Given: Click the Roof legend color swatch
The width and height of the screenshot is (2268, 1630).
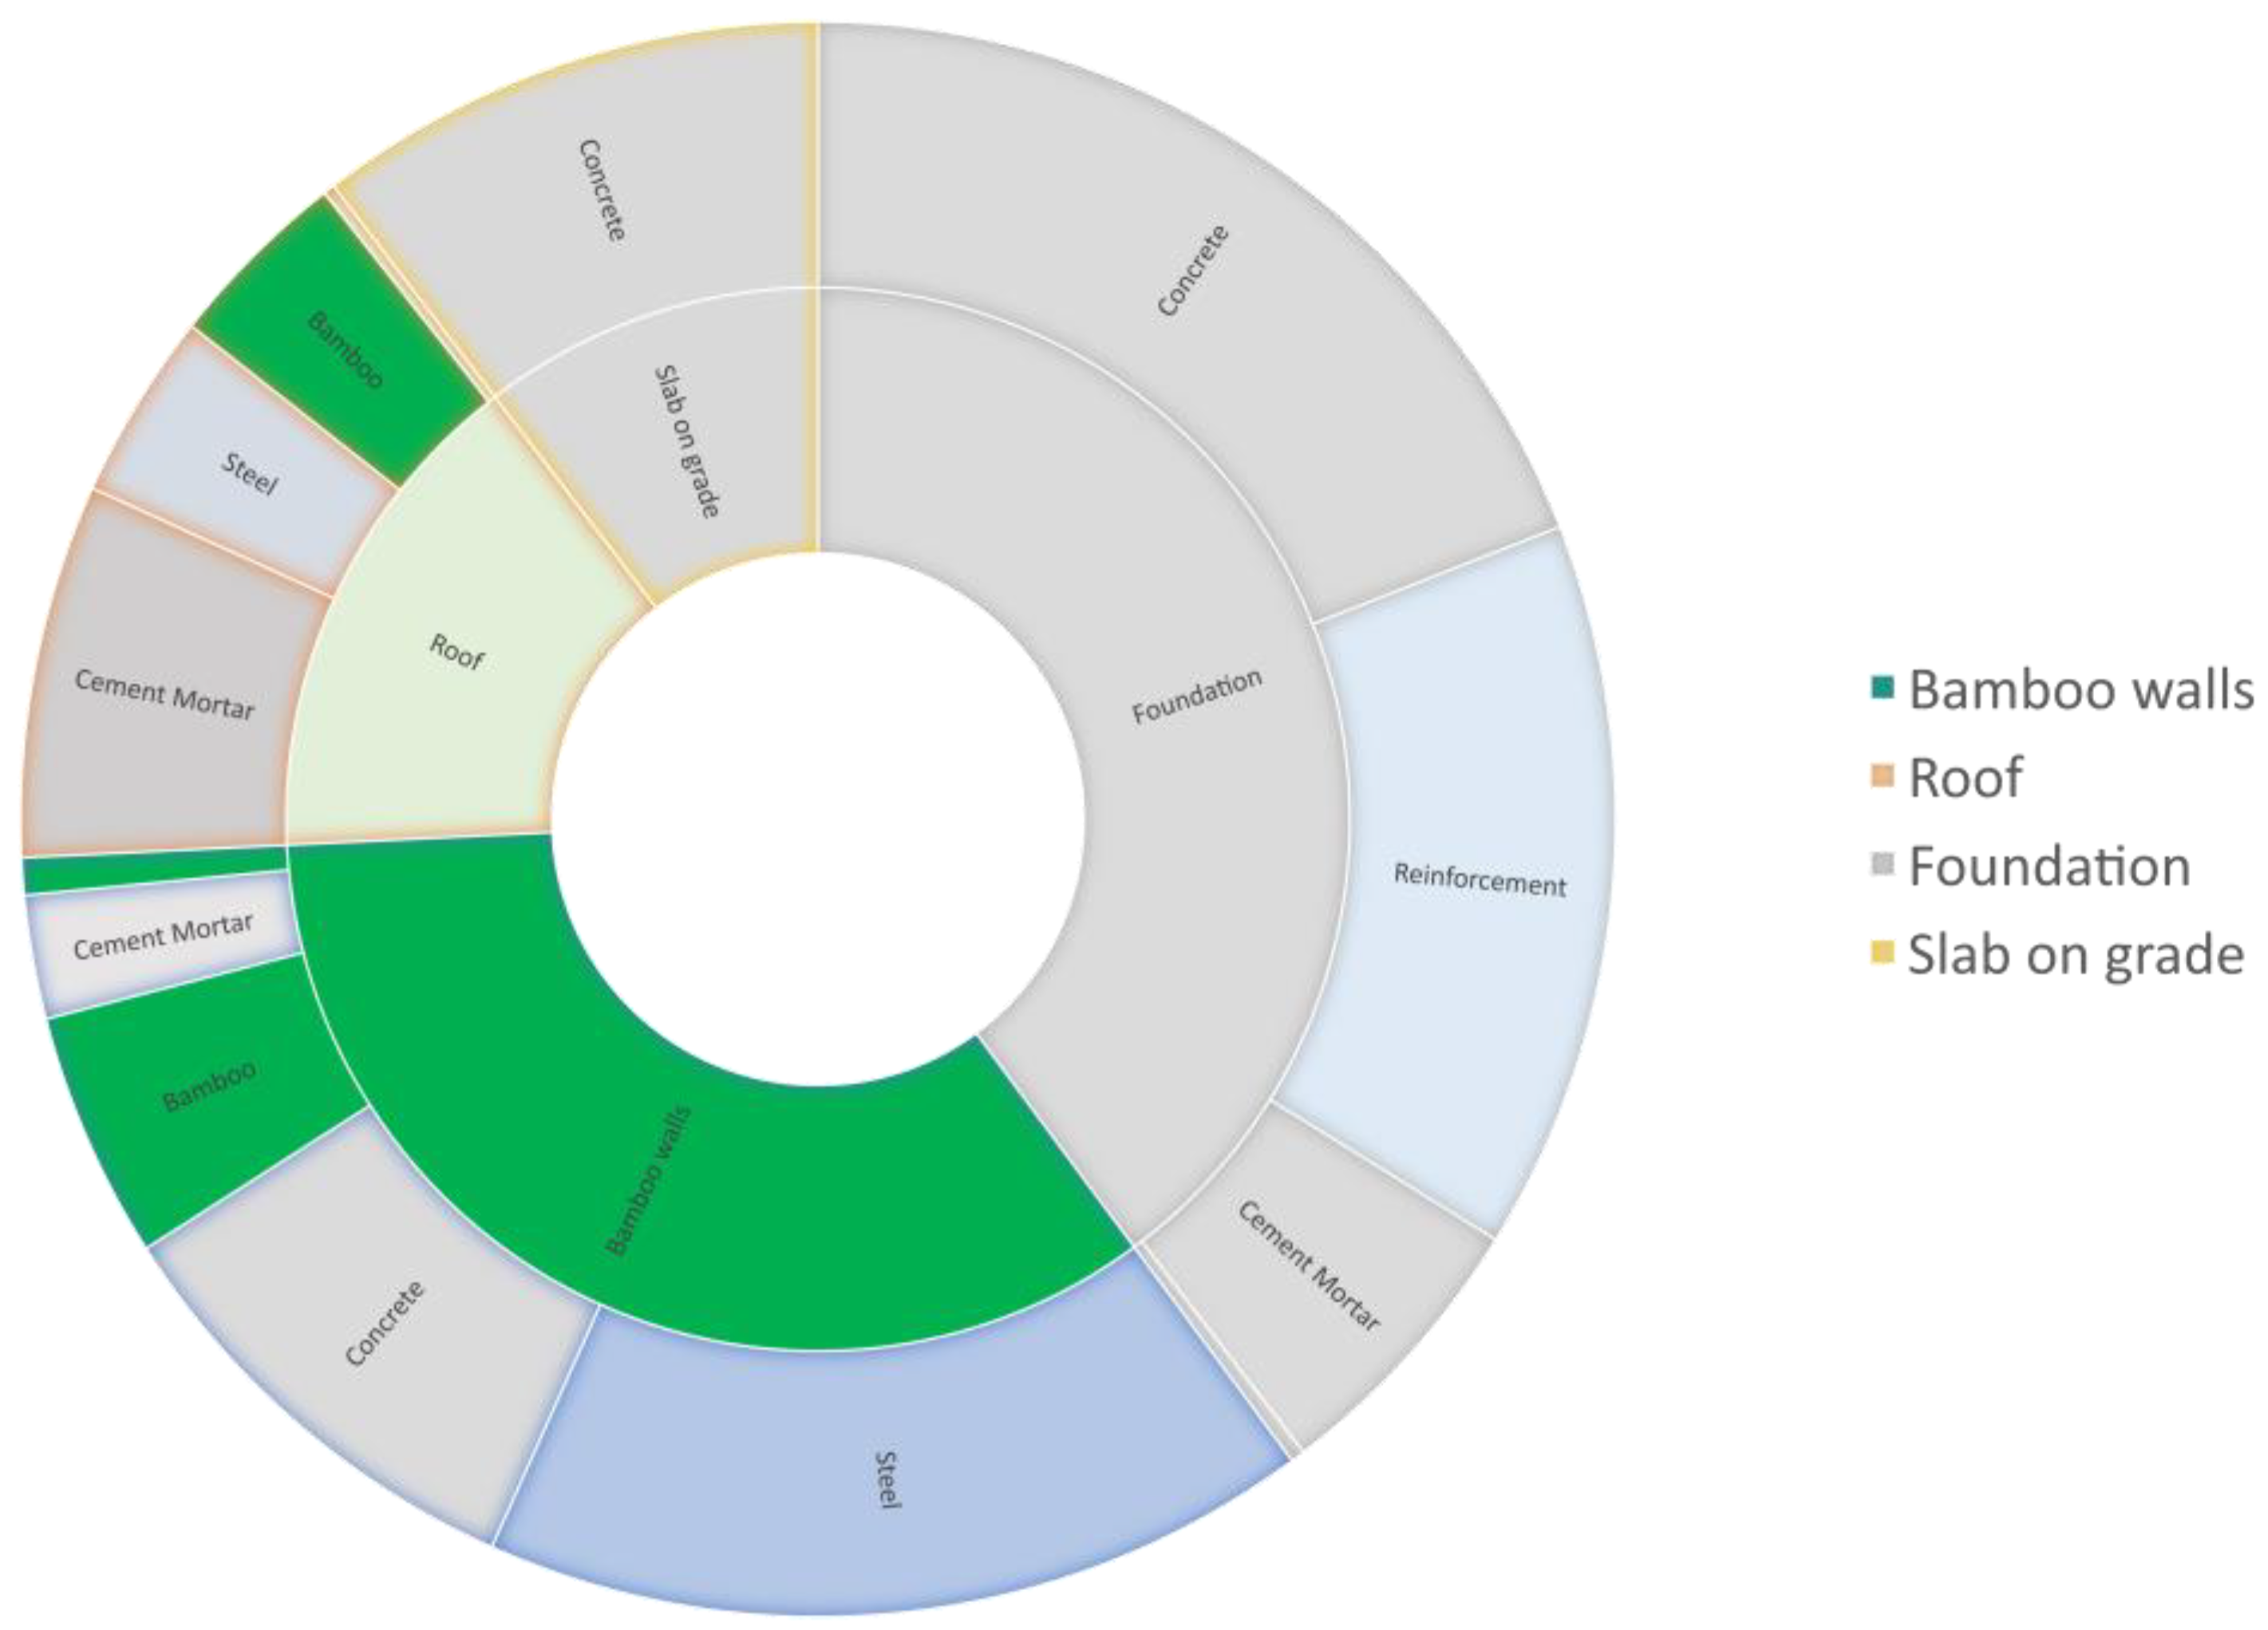Looking at the screenshot, I should pyautogui.click(x=1883, y=776).
